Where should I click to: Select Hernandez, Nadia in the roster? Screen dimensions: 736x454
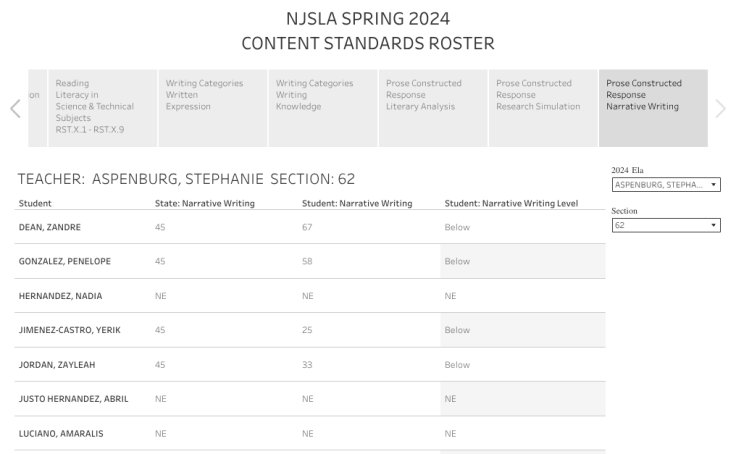[x=60, y=296]
